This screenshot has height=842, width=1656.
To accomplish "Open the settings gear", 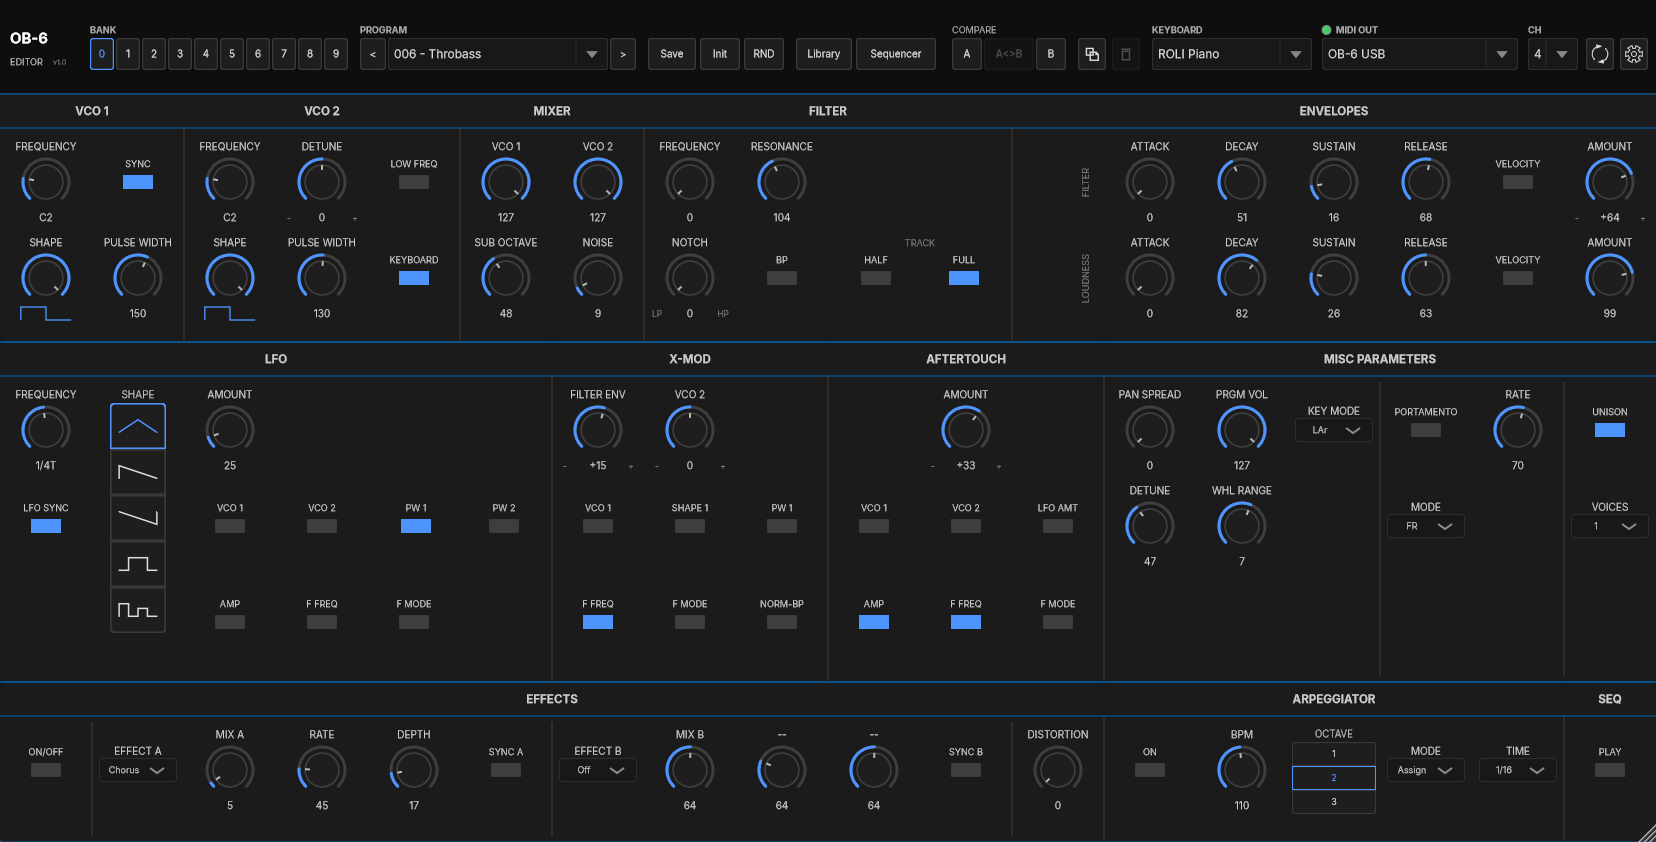I will tap(1634, 54).
